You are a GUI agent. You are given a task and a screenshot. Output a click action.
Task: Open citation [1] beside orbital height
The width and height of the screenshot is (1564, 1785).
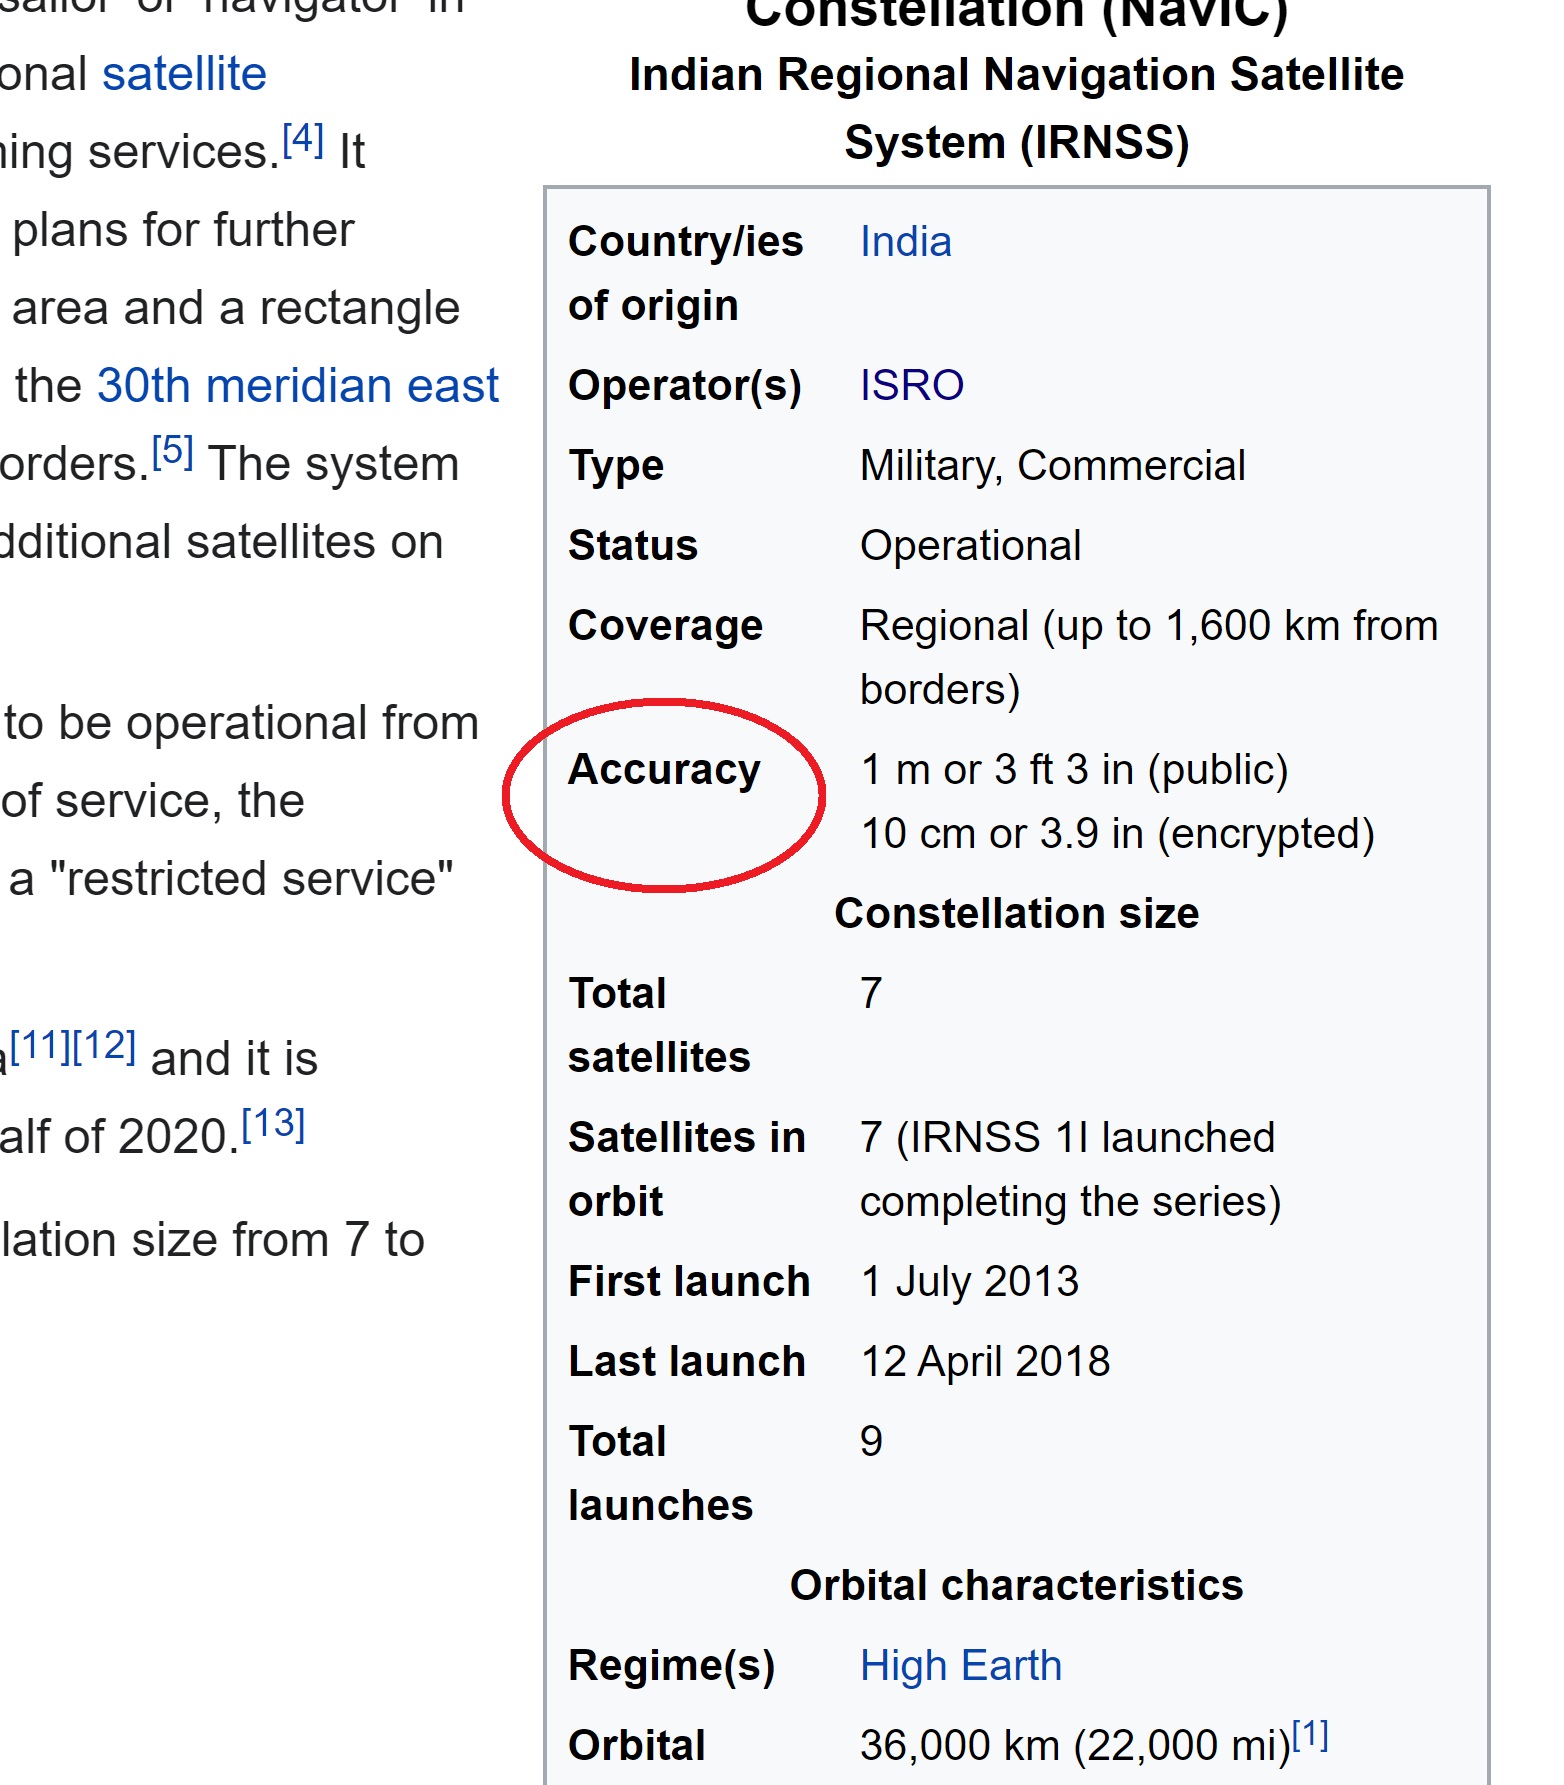tap(1310, 1735)
